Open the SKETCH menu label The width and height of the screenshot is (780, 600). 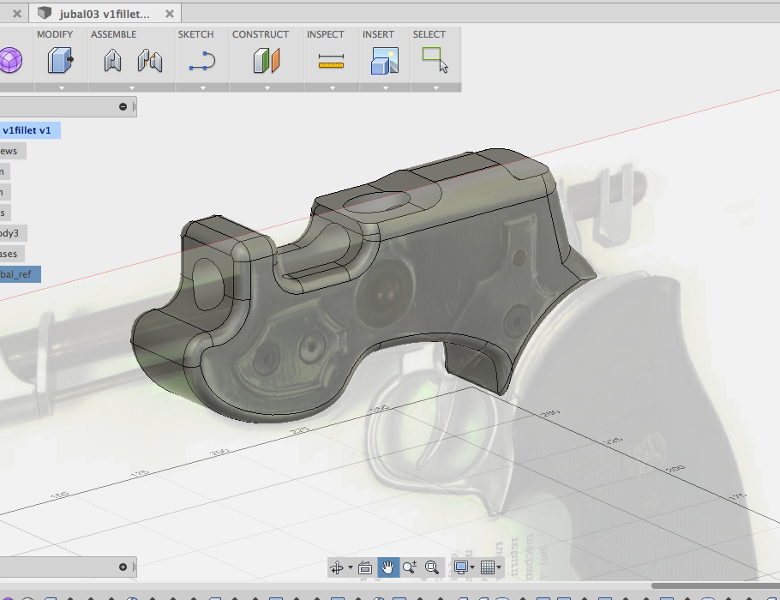click(196, 34)
